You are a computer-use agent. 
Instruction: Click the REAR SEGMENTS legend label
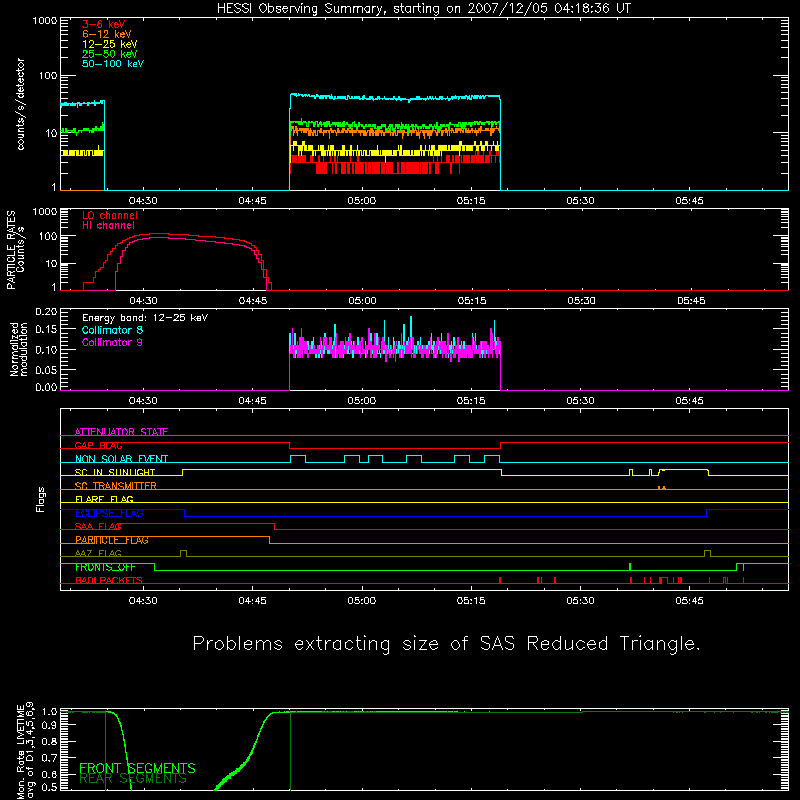133,779
